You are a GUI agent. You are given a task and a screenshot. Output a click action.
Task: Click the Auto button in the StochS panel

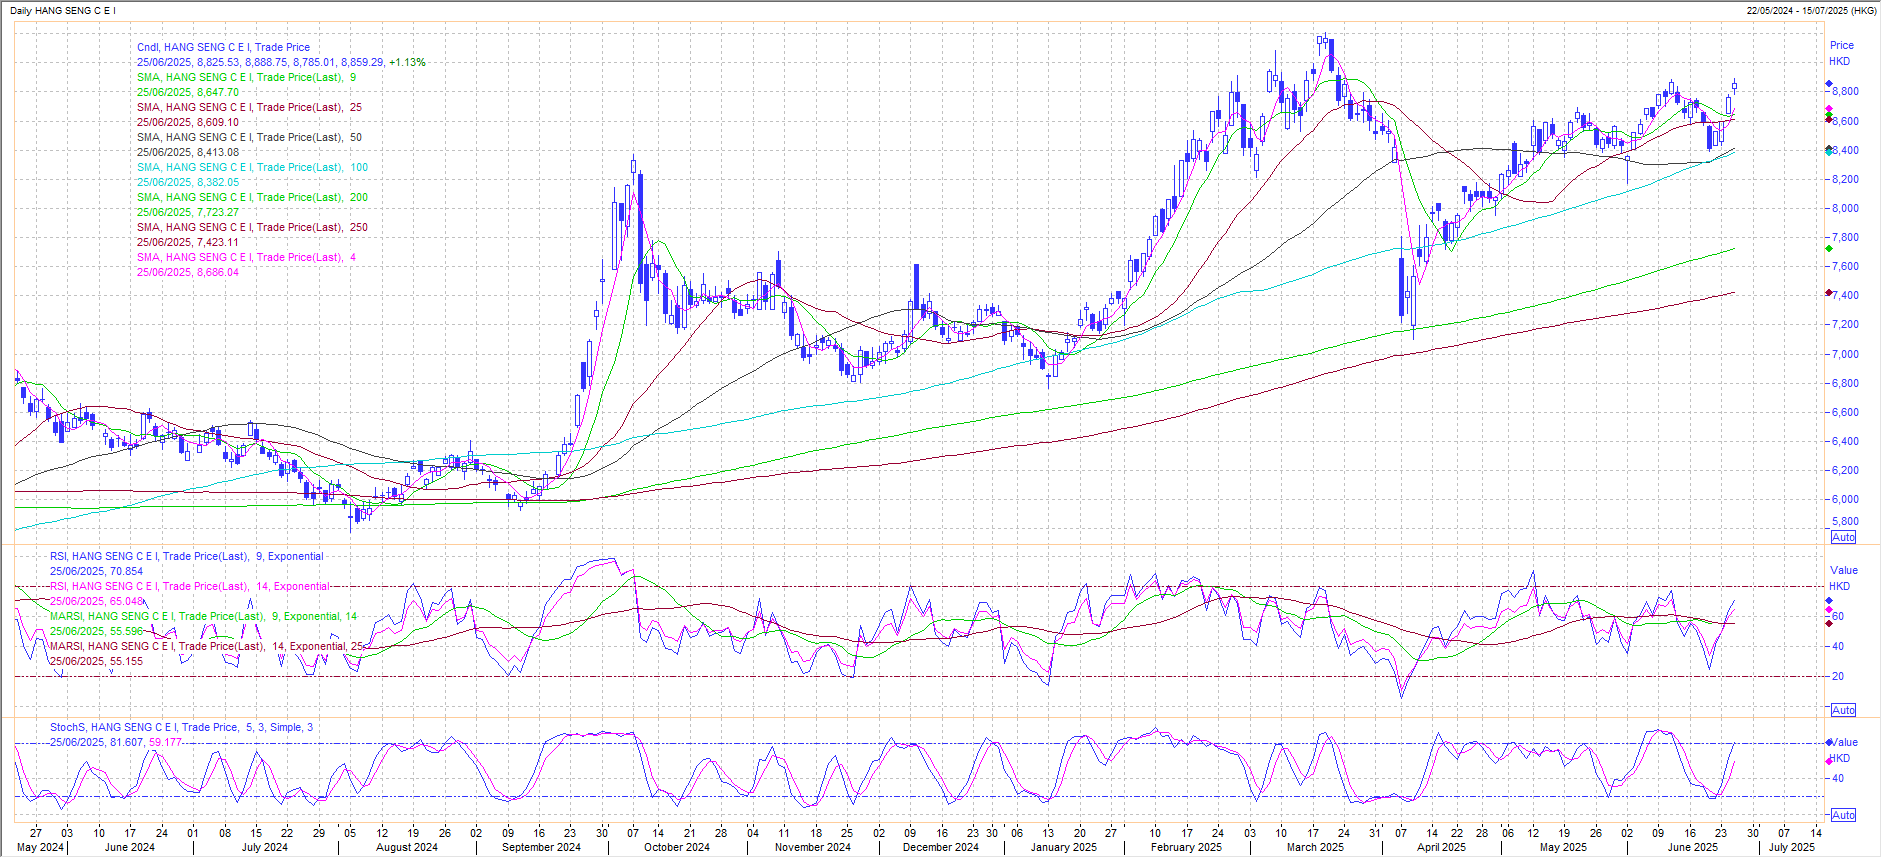click(x=1843, y=815)
